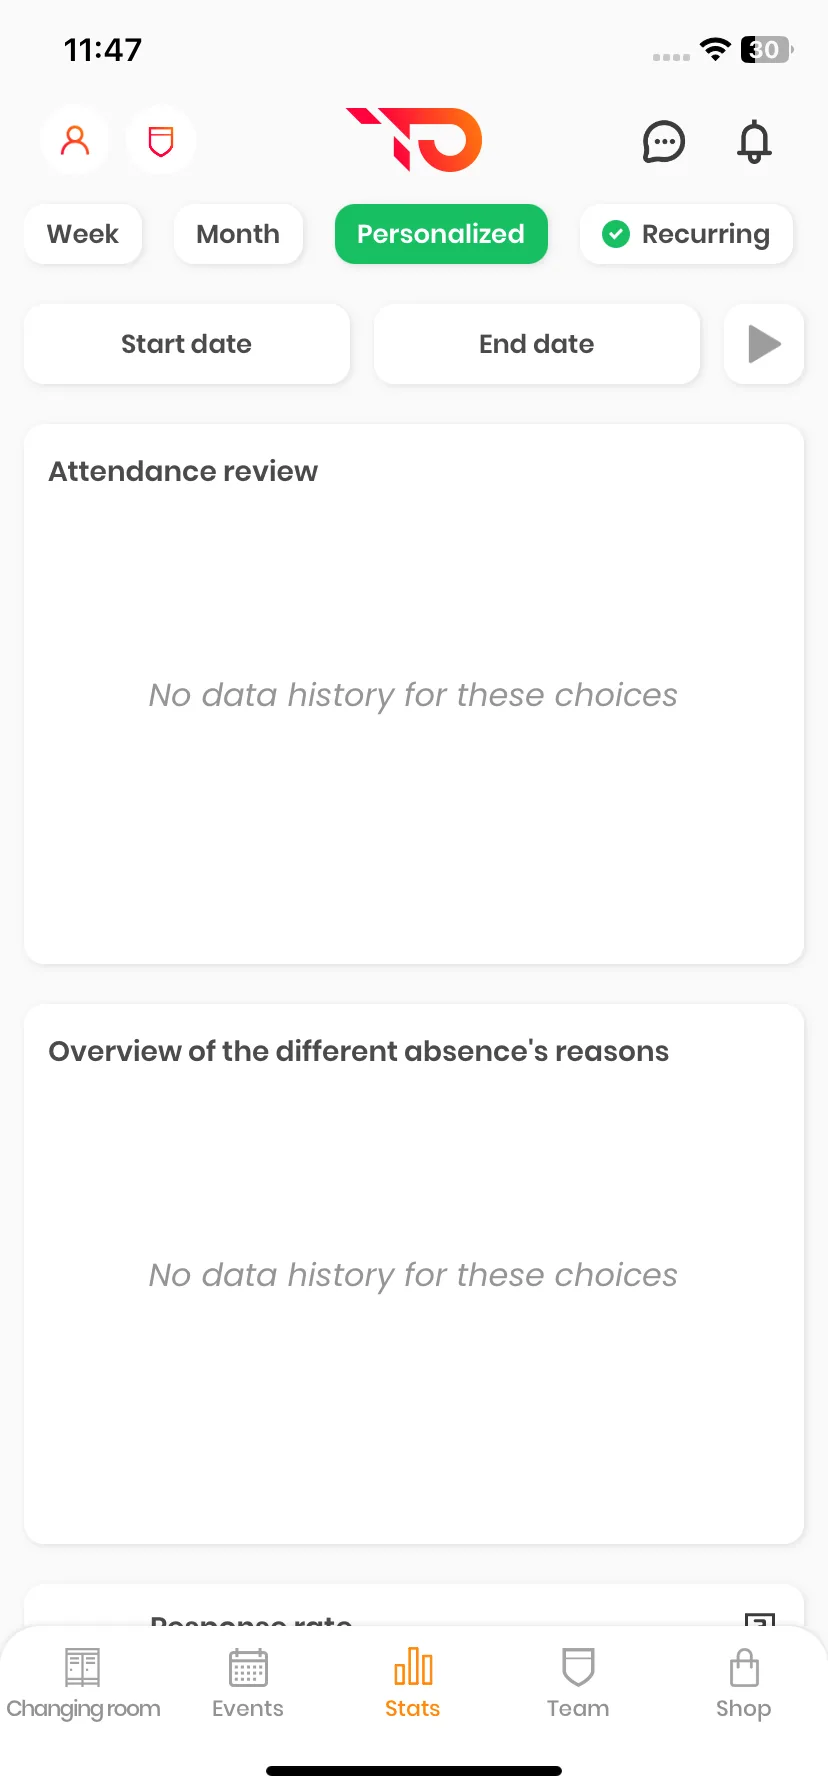Open the Changing room tab
The height and width of the screenshot is (1792, 828).
pyautogui.click(x=83, y=1684)
